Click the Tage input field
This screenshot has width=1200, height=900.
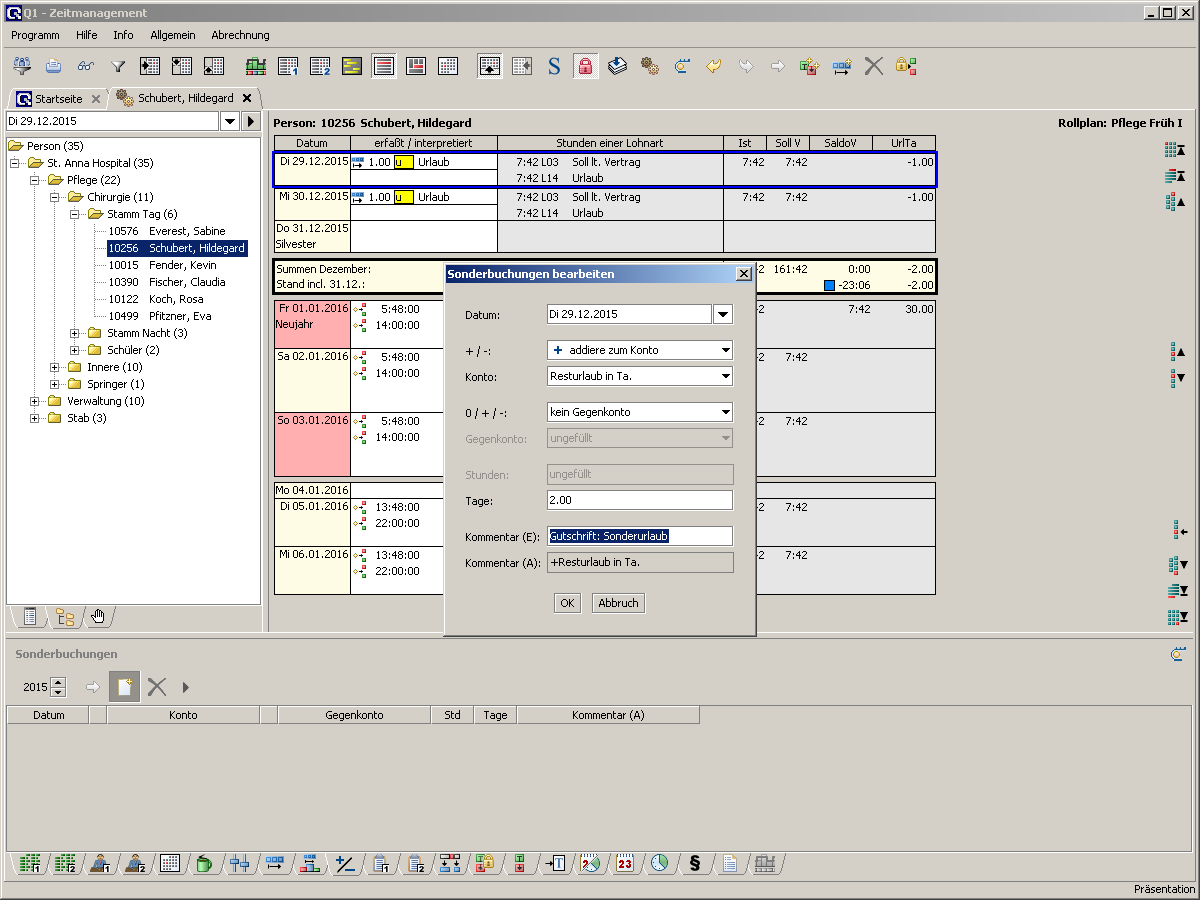click(x=640, y=500)
